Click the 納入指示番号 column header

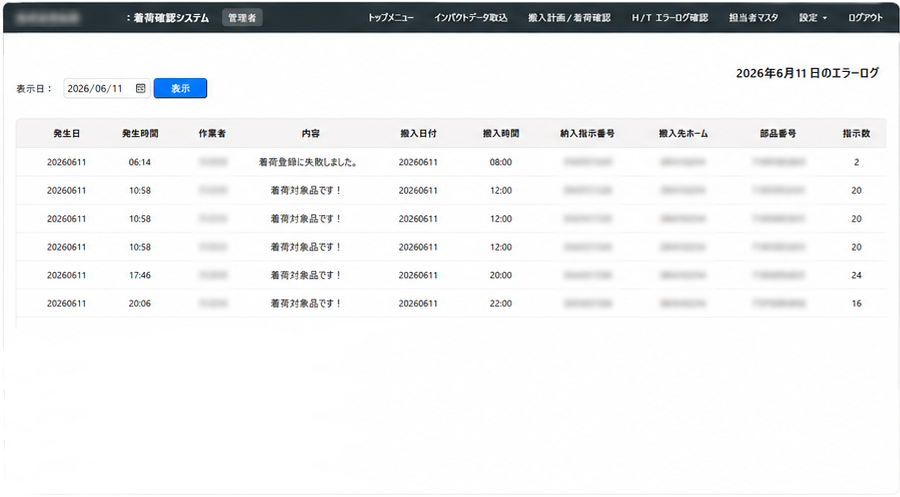pyautogui.click(x=588, y=133)
